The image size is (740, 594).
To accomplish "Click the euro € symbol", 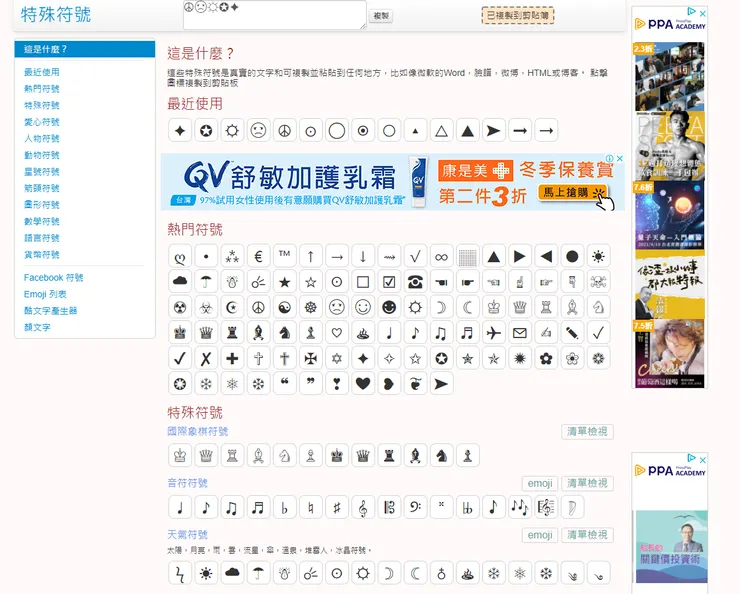I will click(x=258, y=256).
